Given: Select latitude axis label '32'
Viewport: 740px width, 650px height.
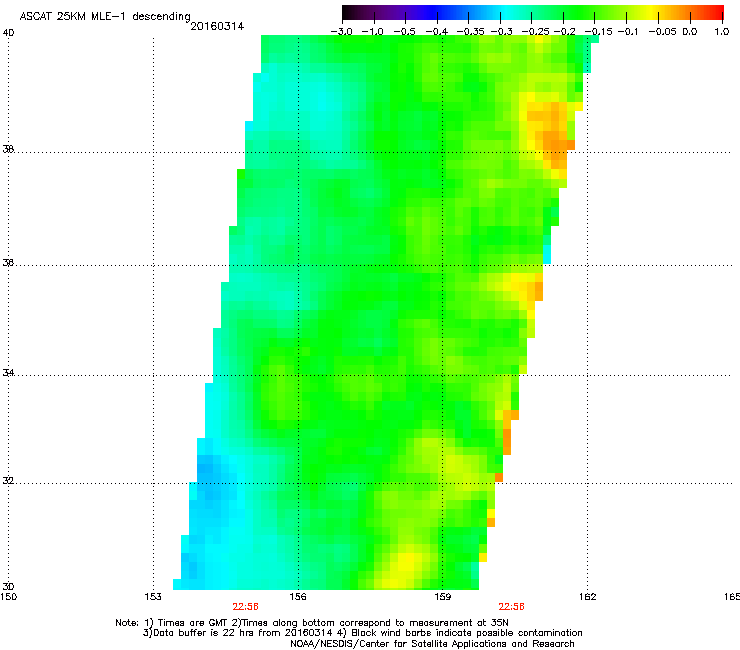Looking at the screenshot, I should [8, 481].
